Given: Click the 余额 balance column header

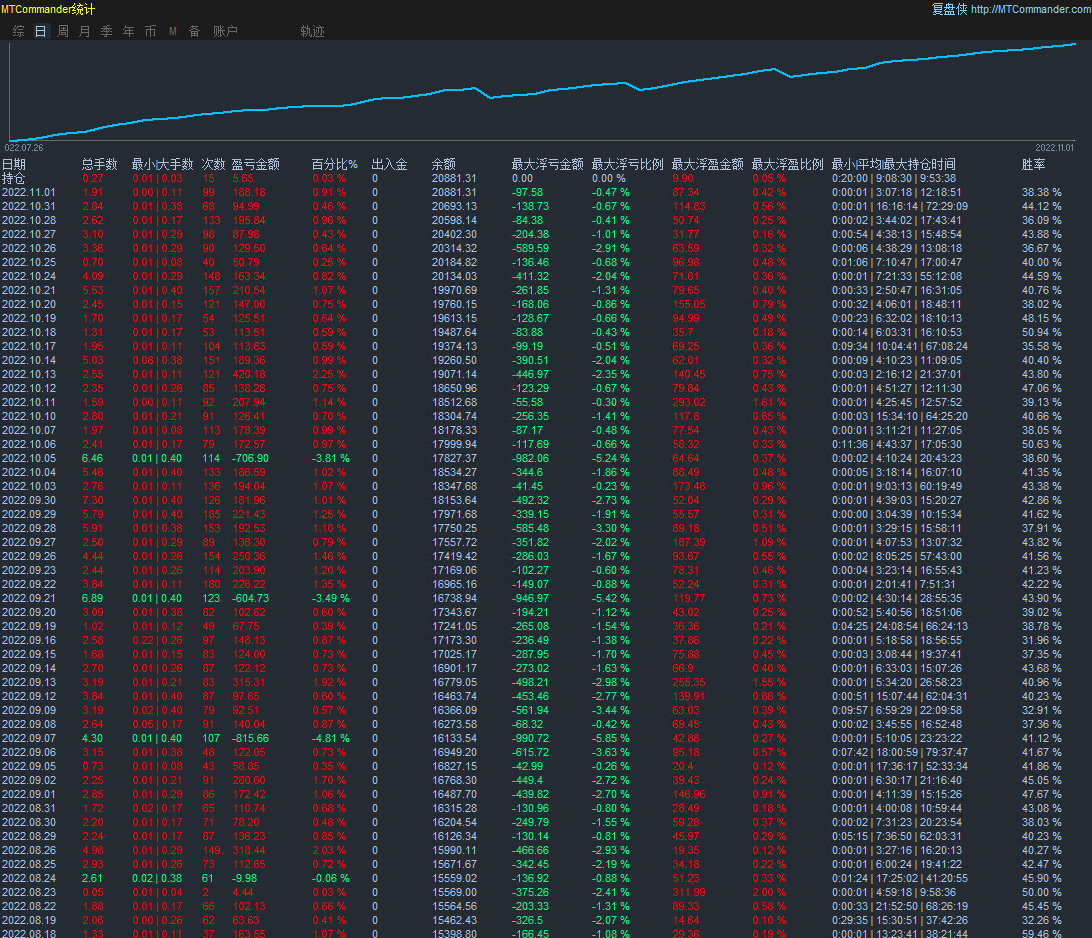Looking at the screenshot, I should click(443, 164).
